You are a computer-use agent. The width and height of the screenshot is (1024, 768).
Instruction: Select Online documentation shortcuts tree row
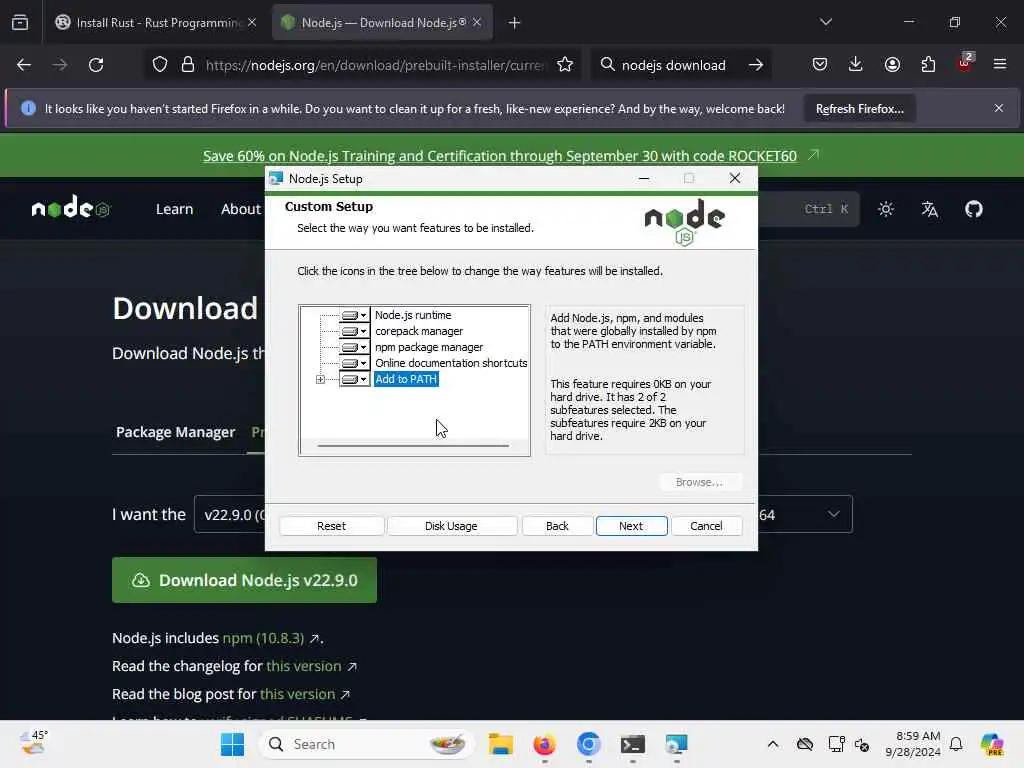coord(451,363)
